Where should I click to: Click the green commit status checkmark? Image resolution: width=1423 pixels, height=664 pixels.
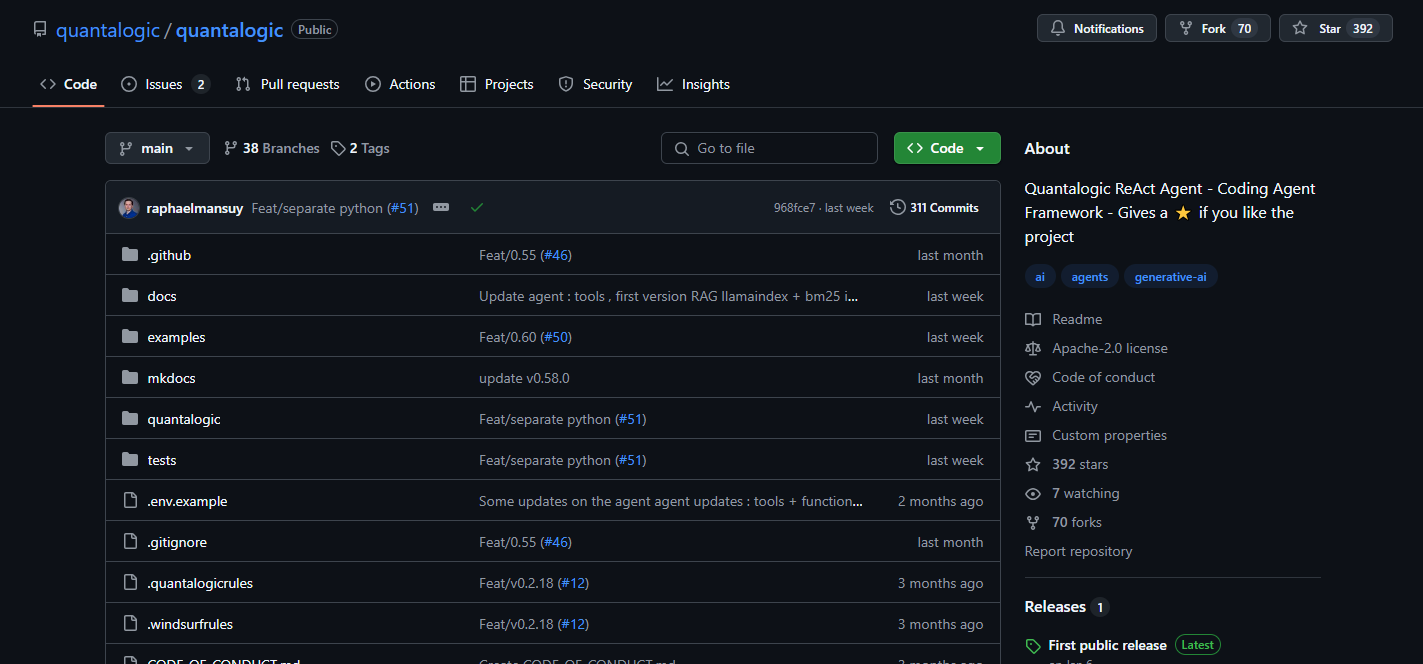477,208
